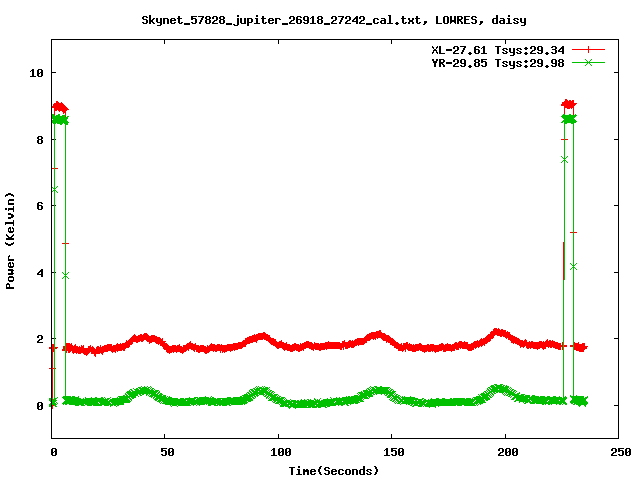Click the red XL legend line sample
The image size is (640, 480).
588,50
